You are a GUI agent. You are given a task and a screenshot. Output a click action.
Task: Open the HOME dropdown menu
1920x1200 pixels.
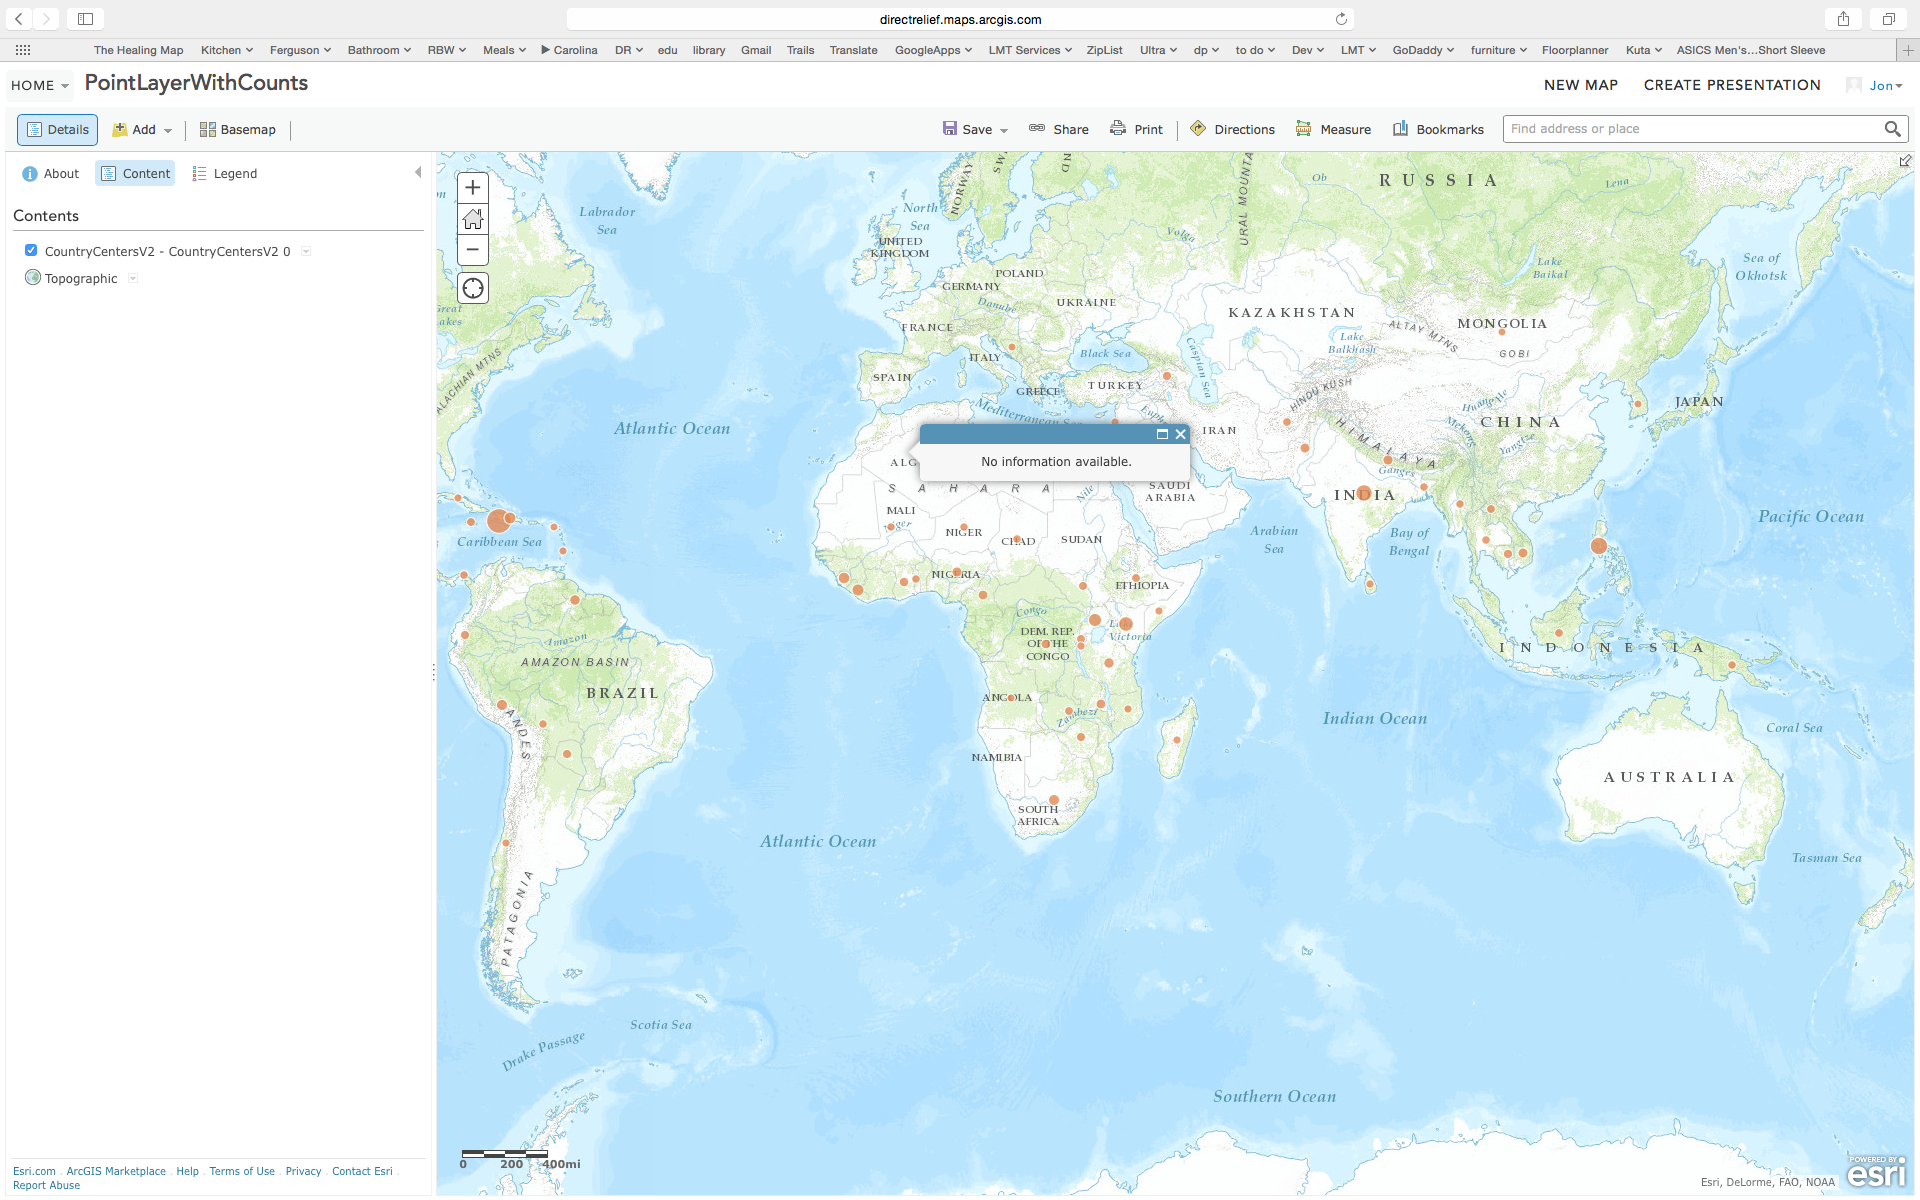[x=40, y=85]
